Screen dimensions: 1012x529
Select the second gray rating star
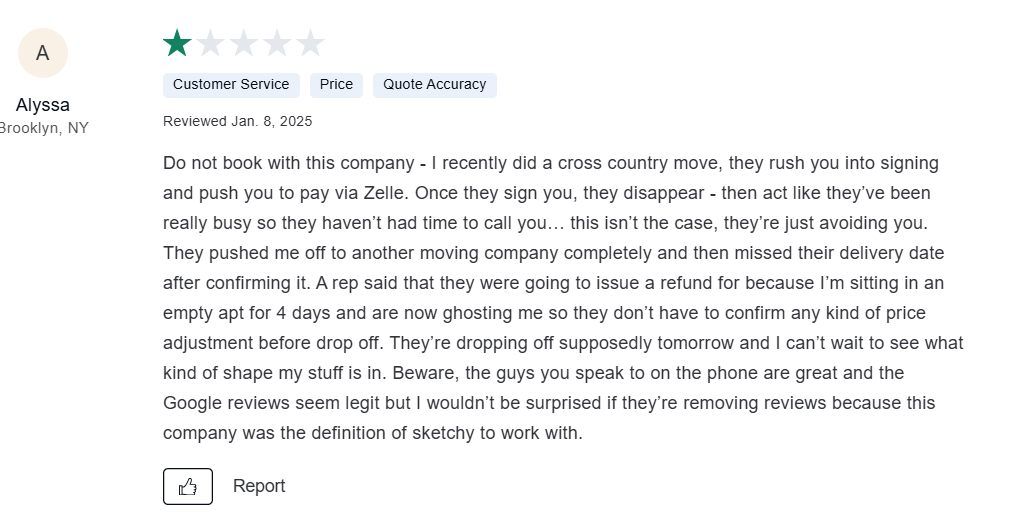click(x=210, y=43)
